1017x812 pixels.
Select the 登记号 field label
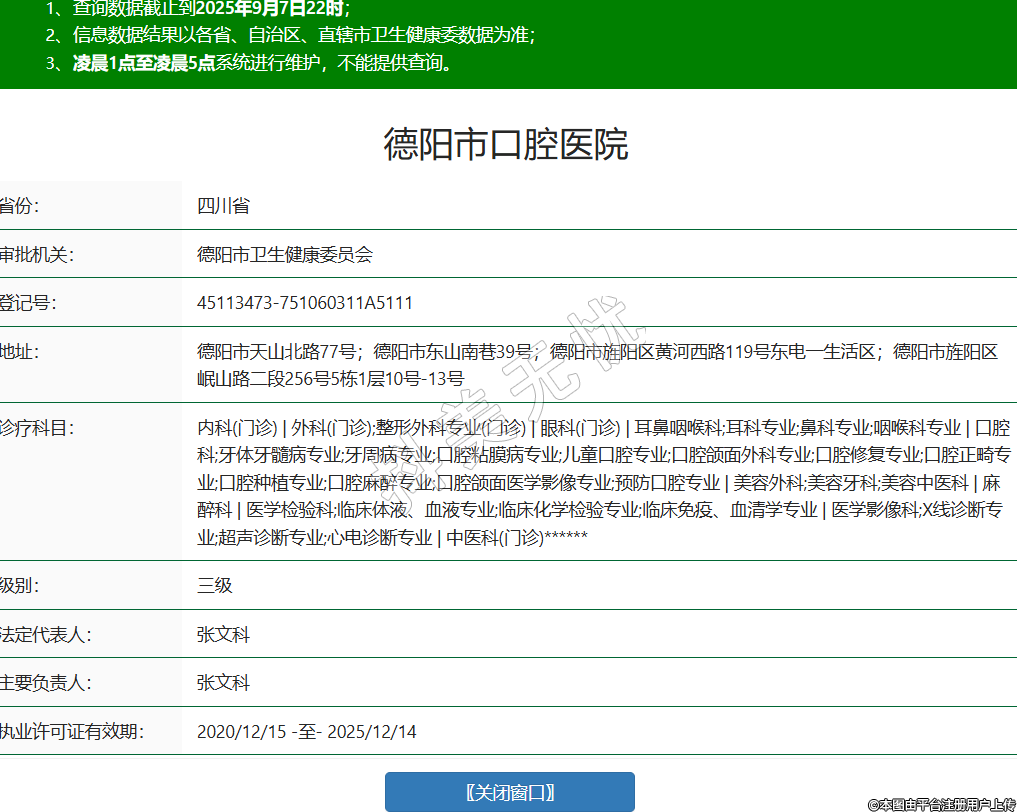pyautogui.click(x=29, y=303)
